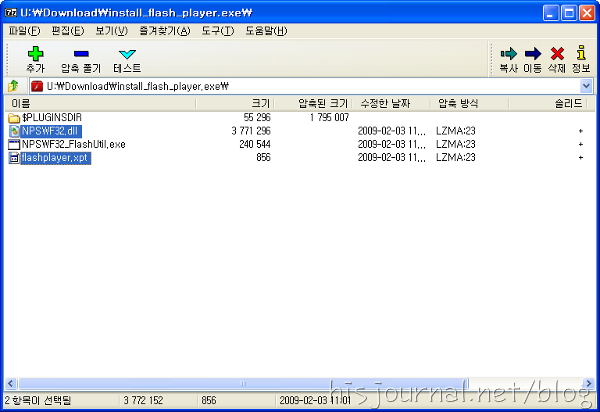Sort by the 솔리드 column header
600x412 pixels.
548,103
